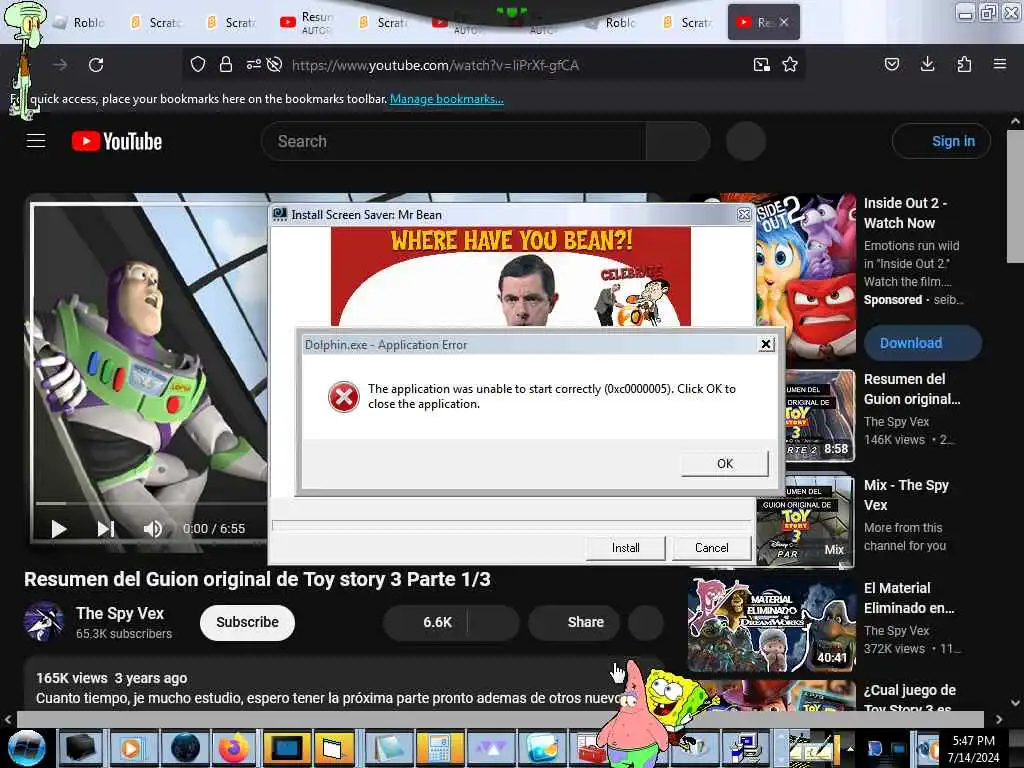Click the horizontal scrollbar right arrow

coord(999,720)
